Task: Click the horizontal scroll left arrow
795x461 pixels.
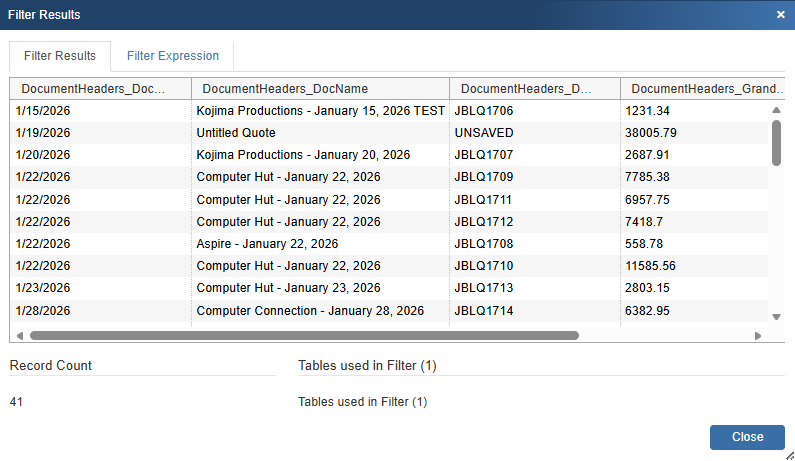Action: pos(17,336)
